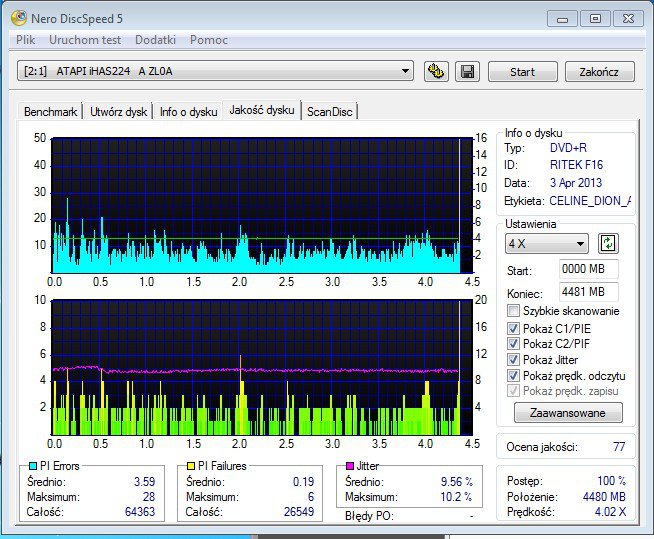This screenshot has width=654, height=539.
Task: Maximize the Nero DiscSpeed window
Action: pyautogui.click(x=595, y=19)
